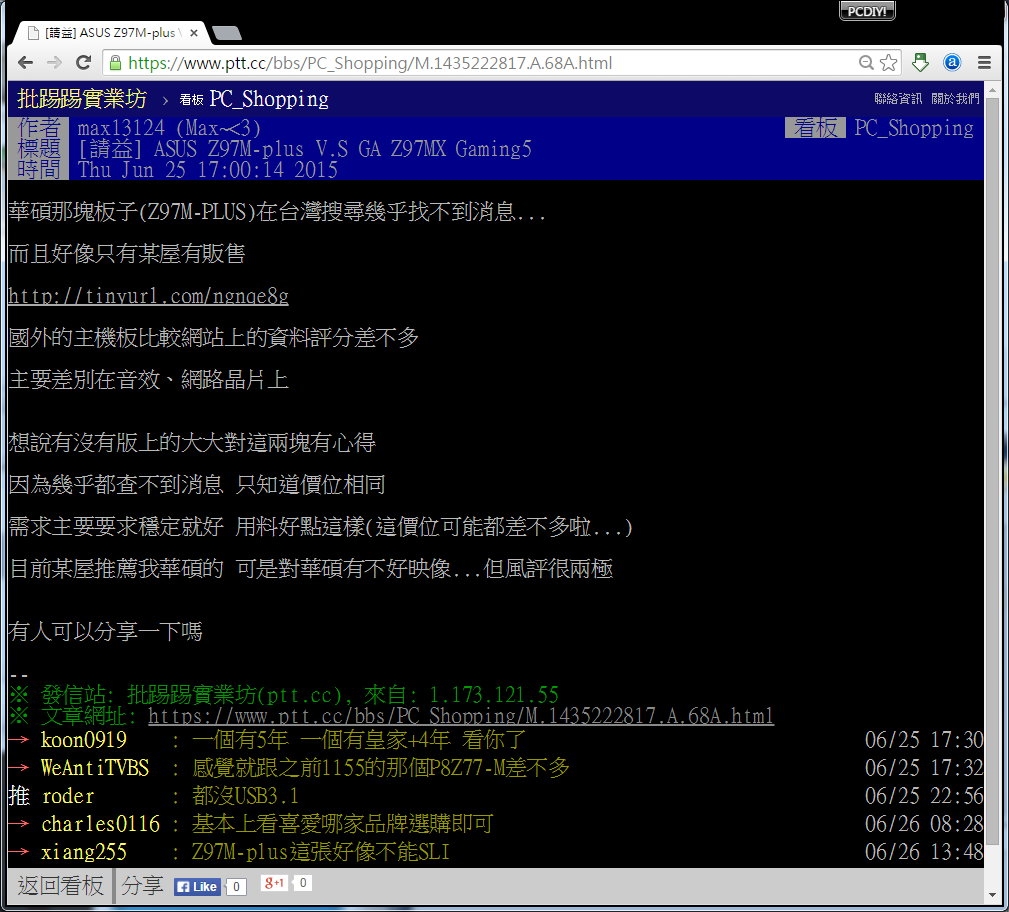Click comment Z97M-plus這張好像不能SLI
The width and height of the screenshot is (1009, 912).
(320, 852)
